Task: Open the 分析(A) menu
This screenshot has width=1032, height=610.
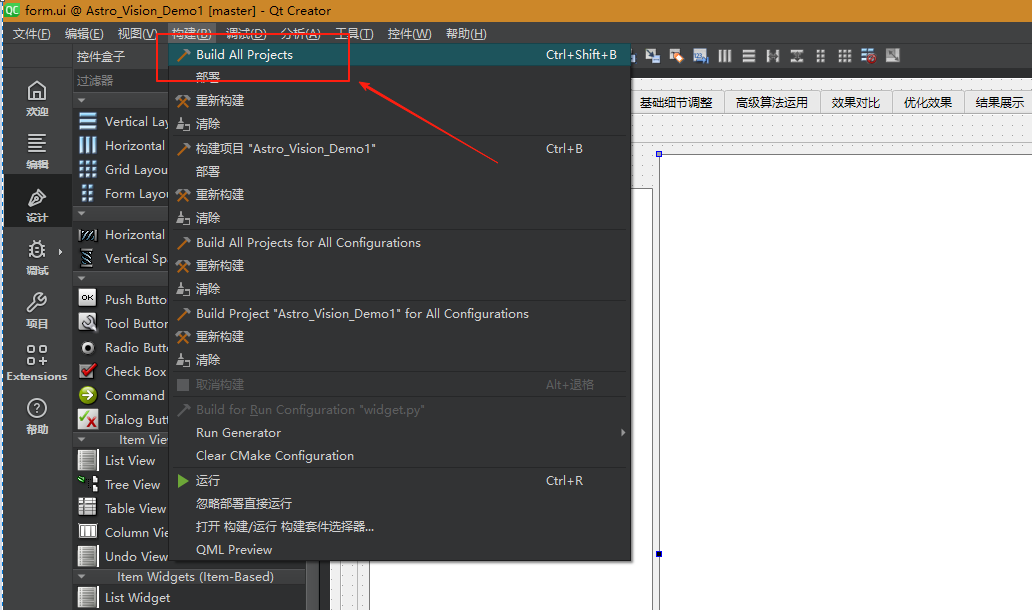Action: pyautogui.click(x=300, y=34)
